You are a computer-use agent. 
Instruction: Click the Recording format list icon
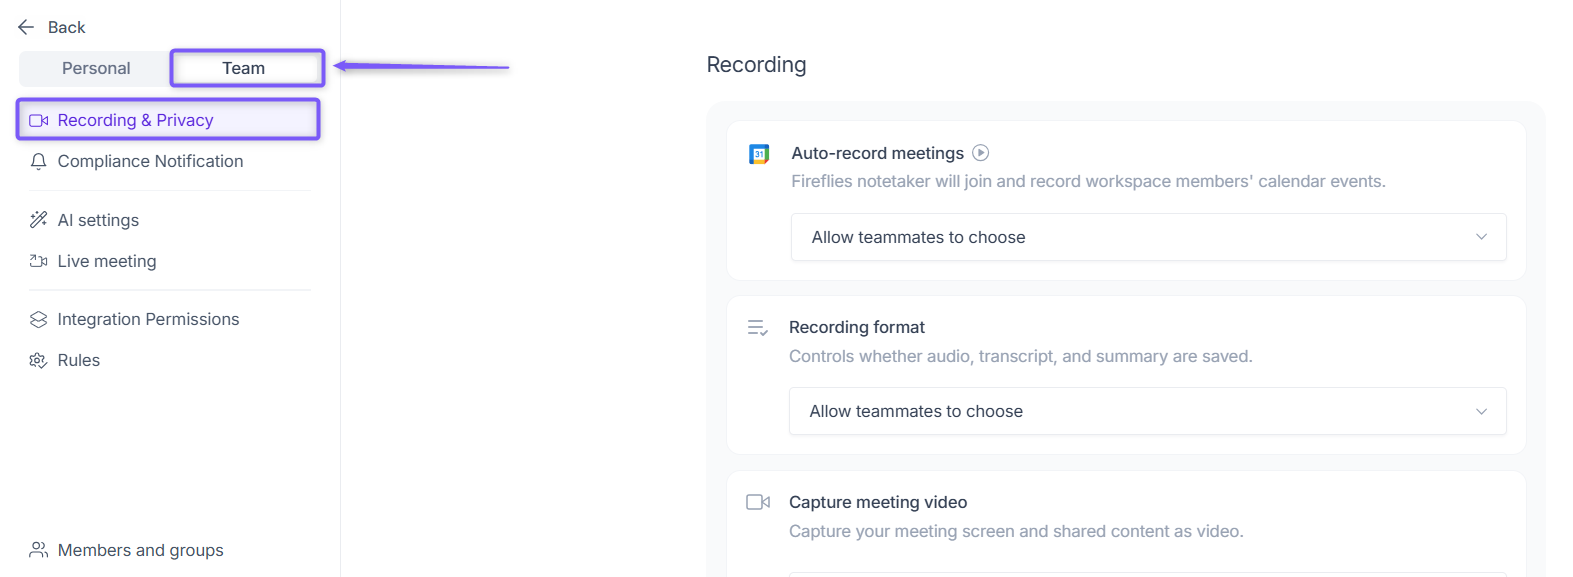pos(758,328)
